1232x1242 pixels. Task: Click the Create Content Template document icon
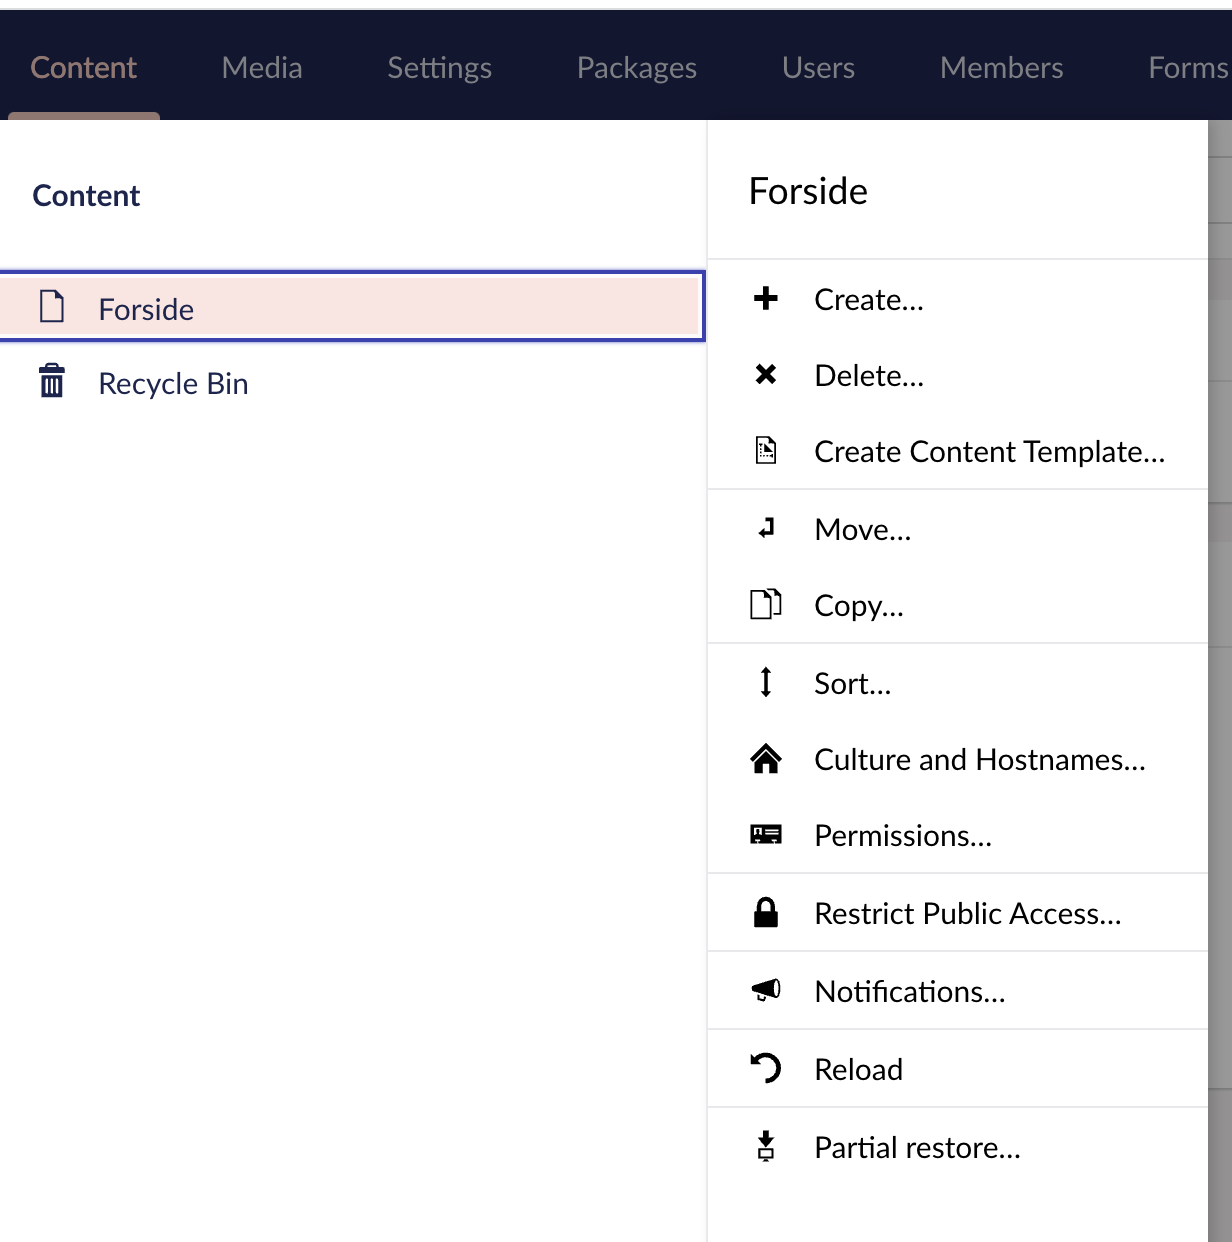click(x=766, y=450)
